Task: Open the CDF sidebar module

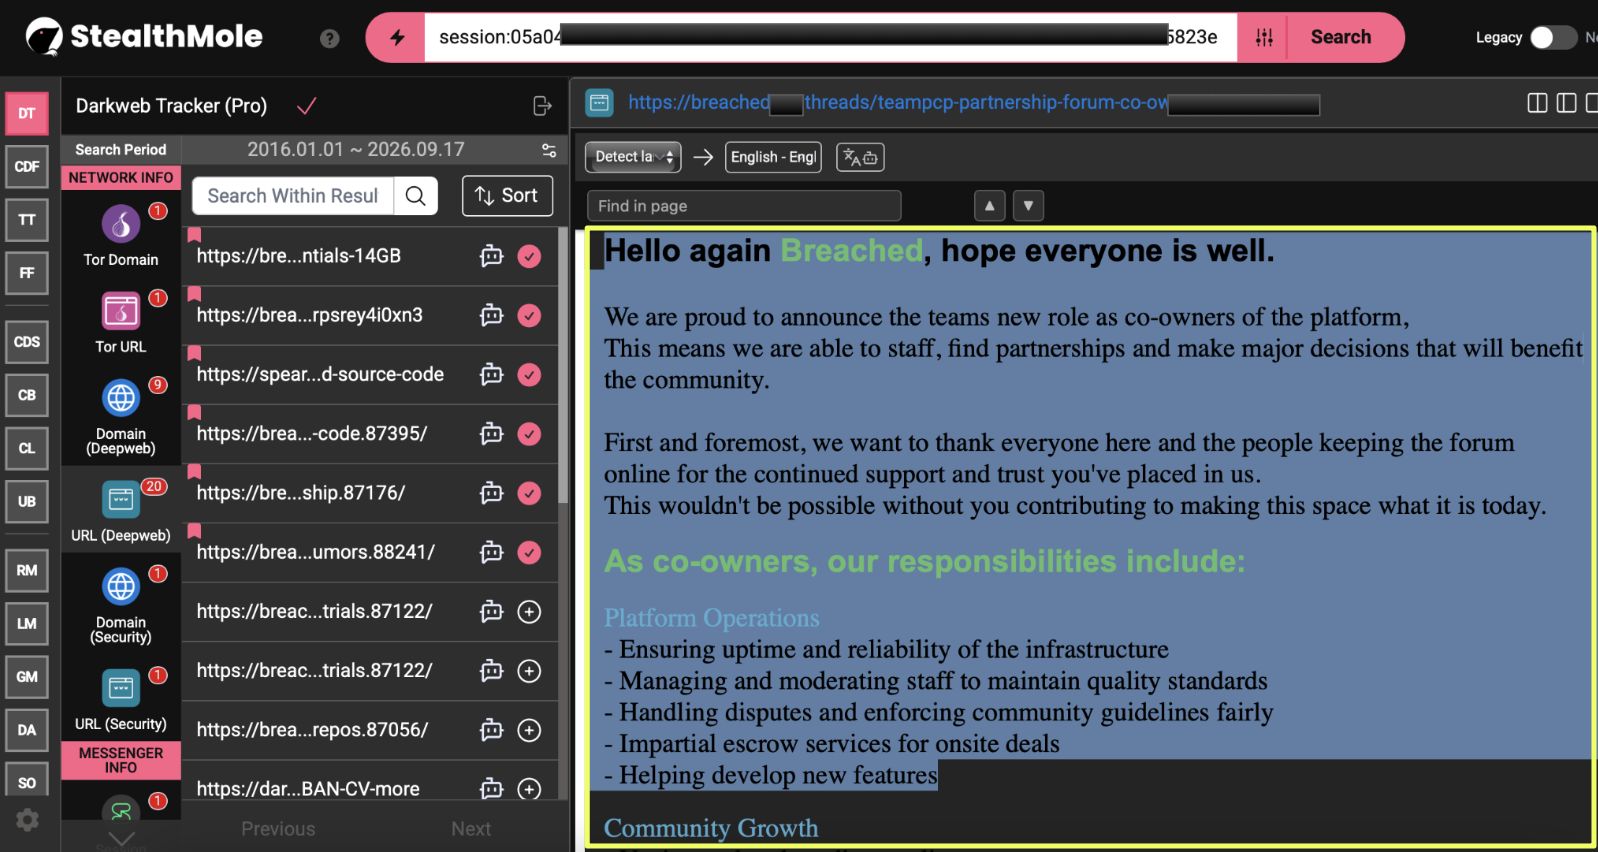Action: point(27,166)
